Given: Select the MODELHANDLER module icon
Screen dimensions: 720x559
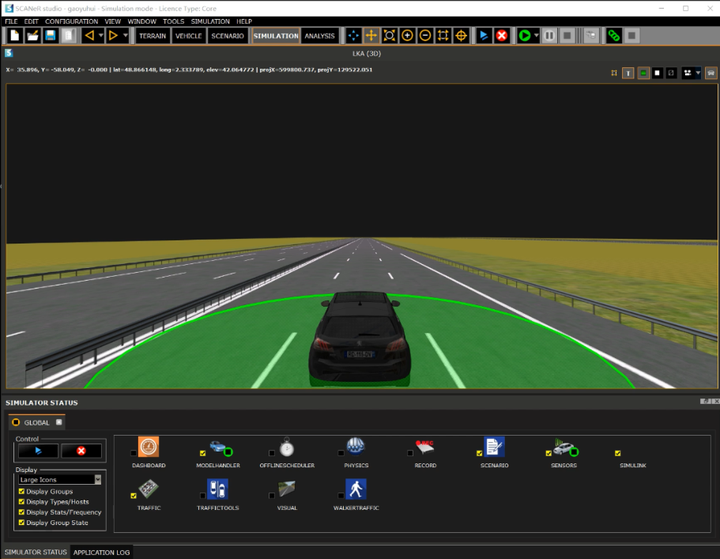Looking at the screenshot, I should (x=218, y=447).
